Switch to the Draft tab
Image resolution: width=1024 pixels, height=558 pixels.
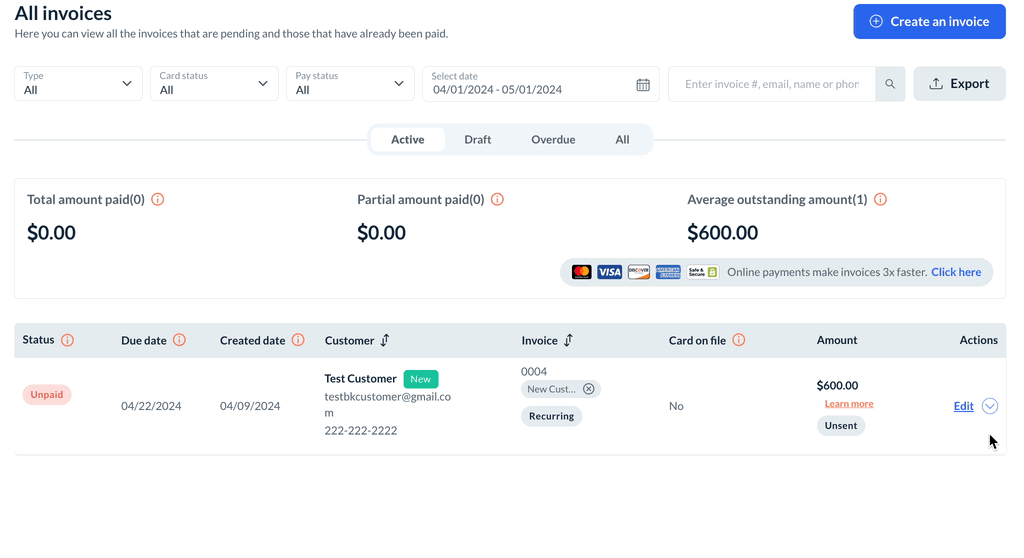(x=477, y=140)
